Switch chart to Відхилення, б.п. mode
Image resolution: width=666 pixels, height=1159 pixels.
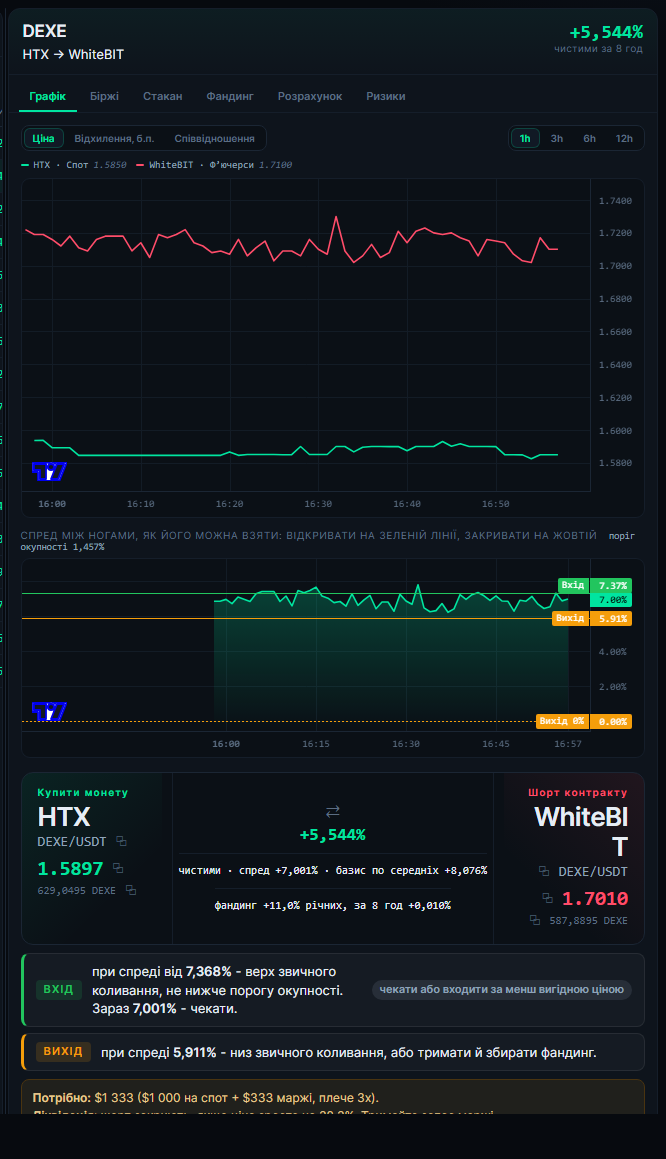(115, 138)
